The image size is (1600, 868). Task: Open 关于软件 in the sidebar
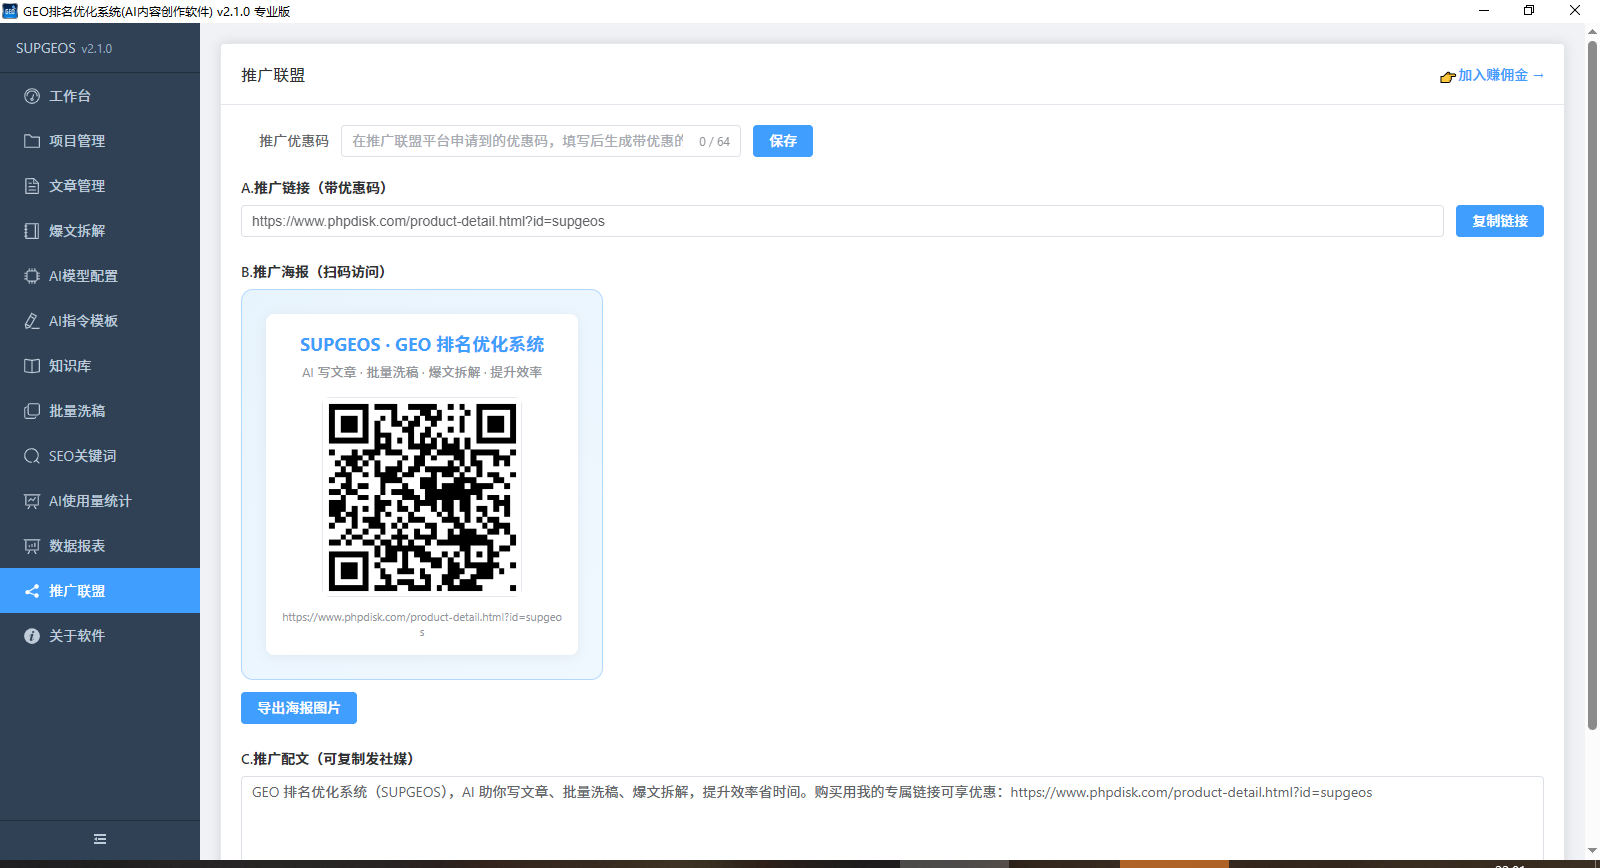tap(100, 636)
